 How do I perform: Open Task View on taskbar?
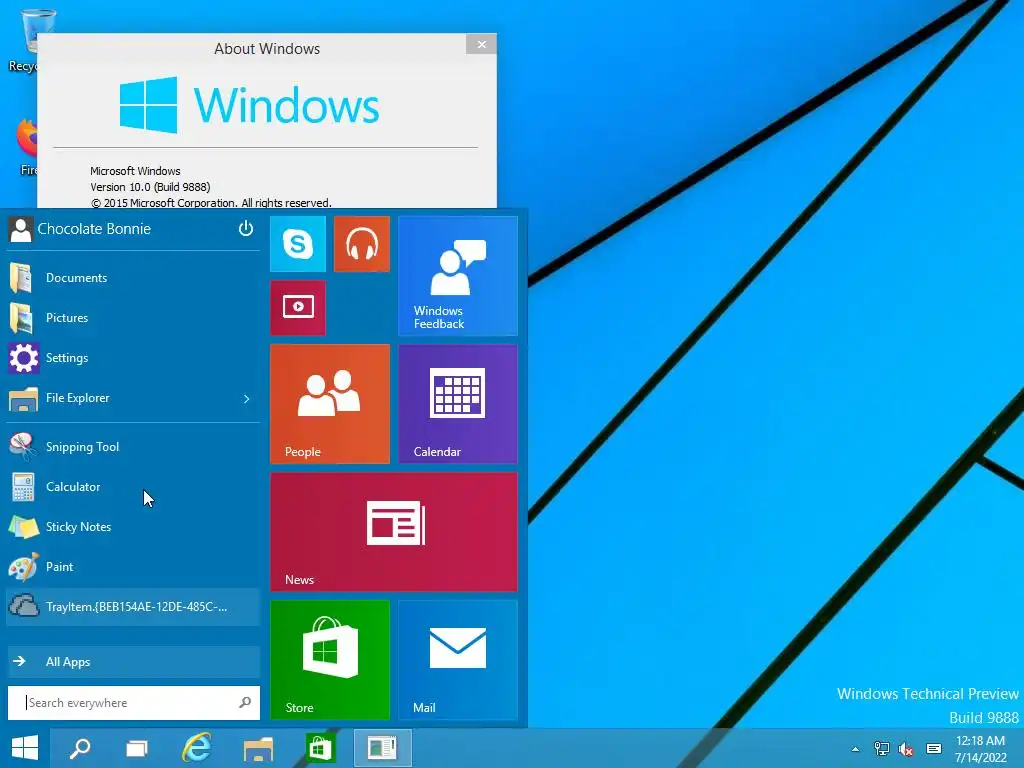pyautogui.click(x=136, y=748)
